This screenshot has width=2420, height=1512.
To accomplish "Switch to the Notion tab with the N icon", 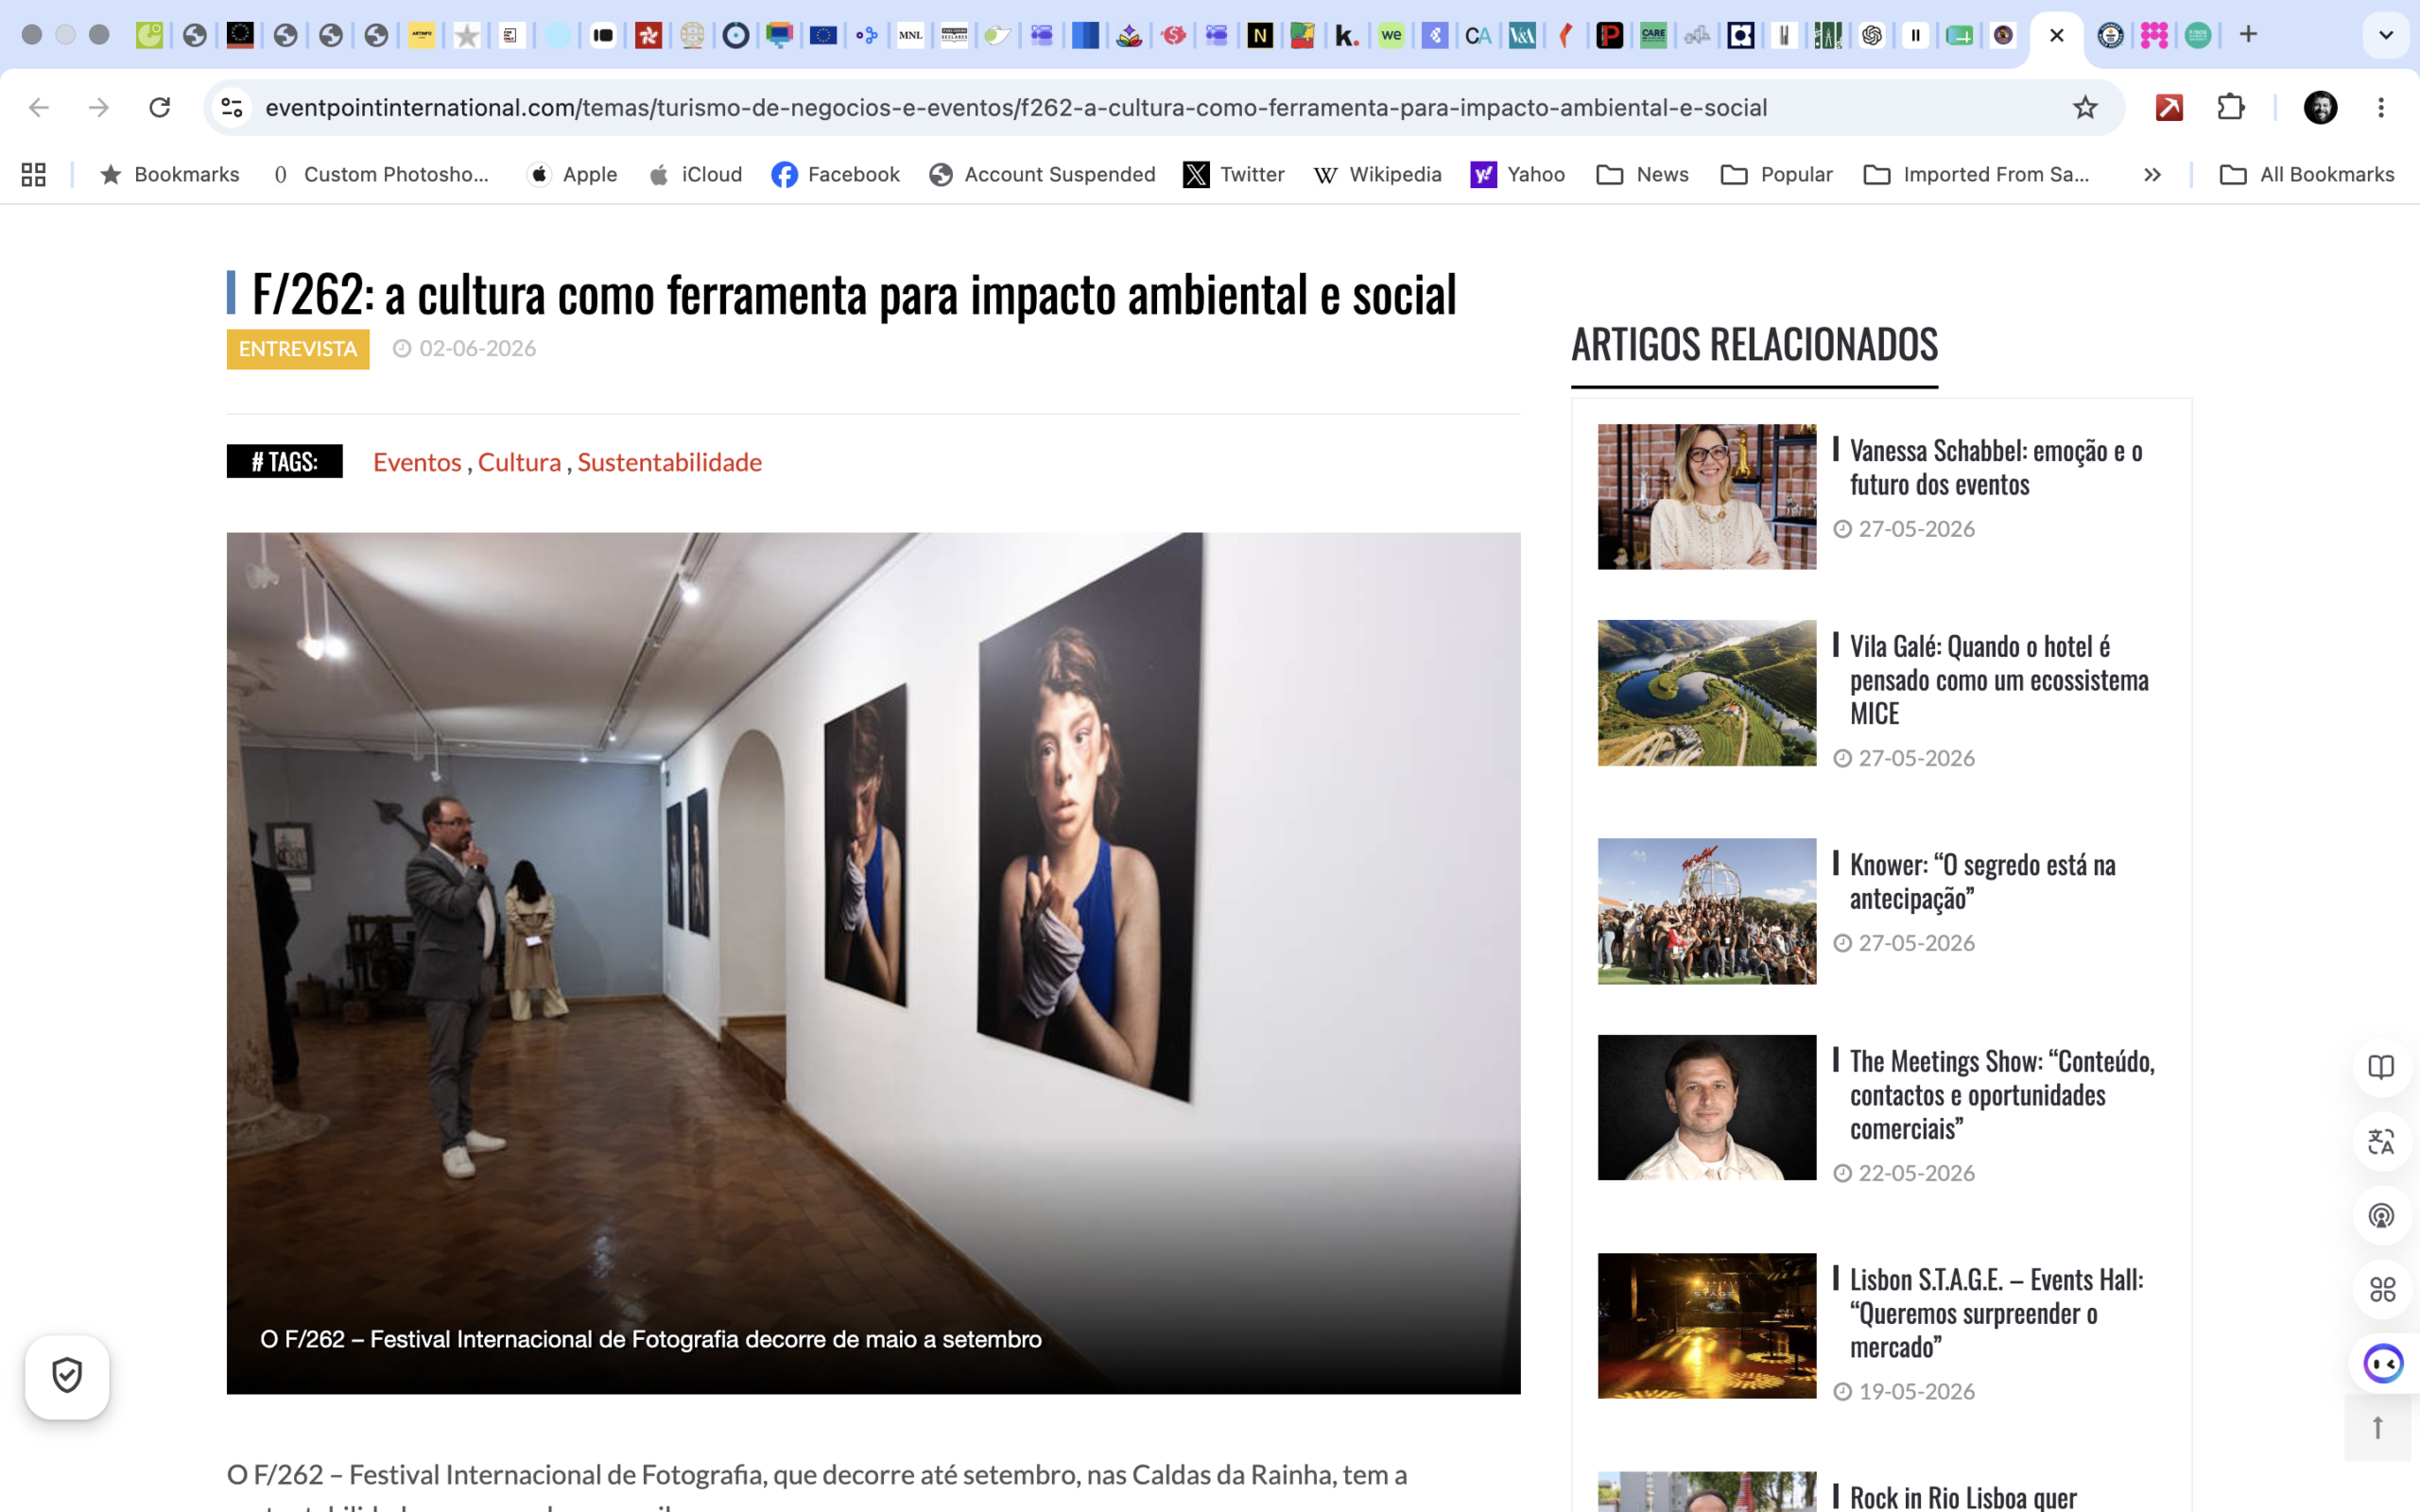I will (1260, 36).
